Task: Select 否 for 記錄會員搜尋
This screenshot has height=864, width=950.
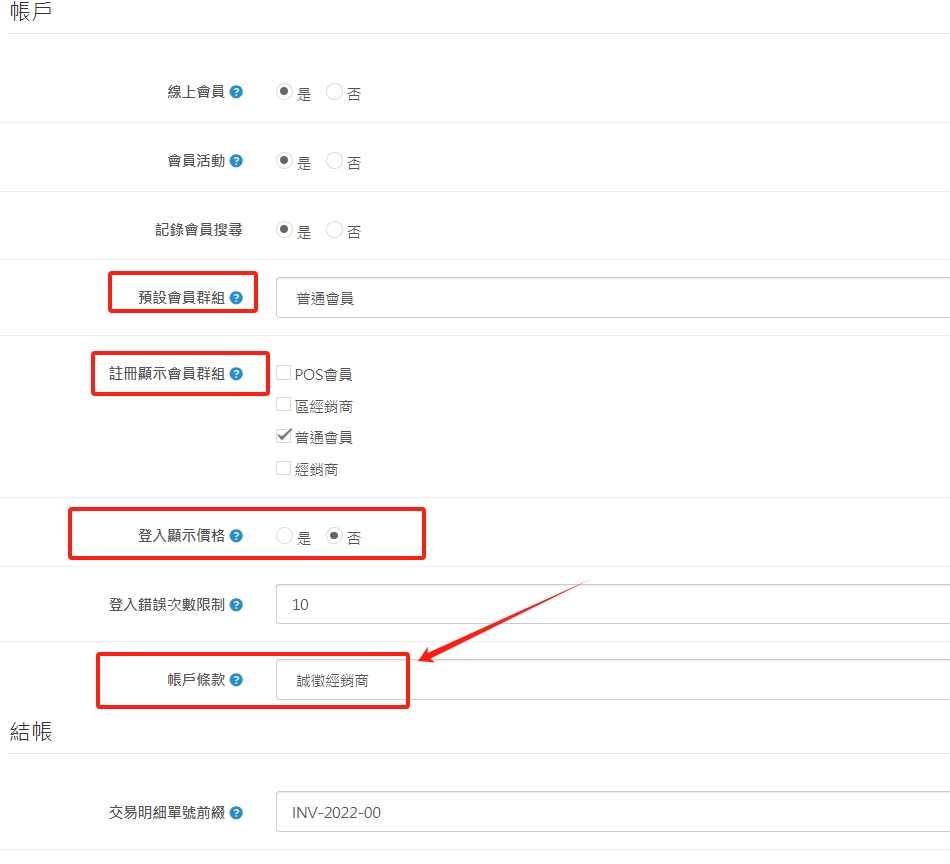Action: [334, 230]
